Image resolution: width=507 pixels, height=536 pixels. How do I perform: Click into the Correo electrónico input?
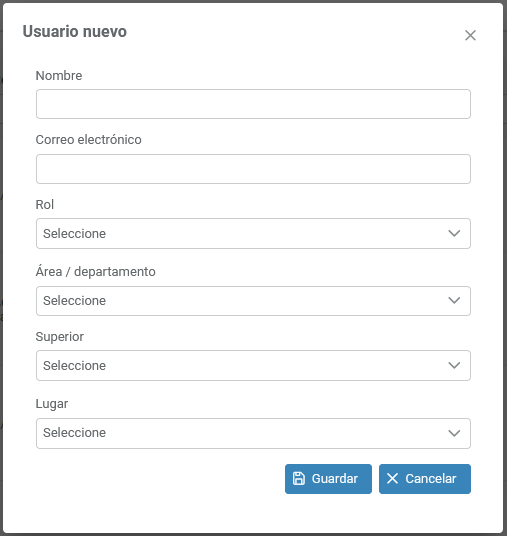click(253, 169)
